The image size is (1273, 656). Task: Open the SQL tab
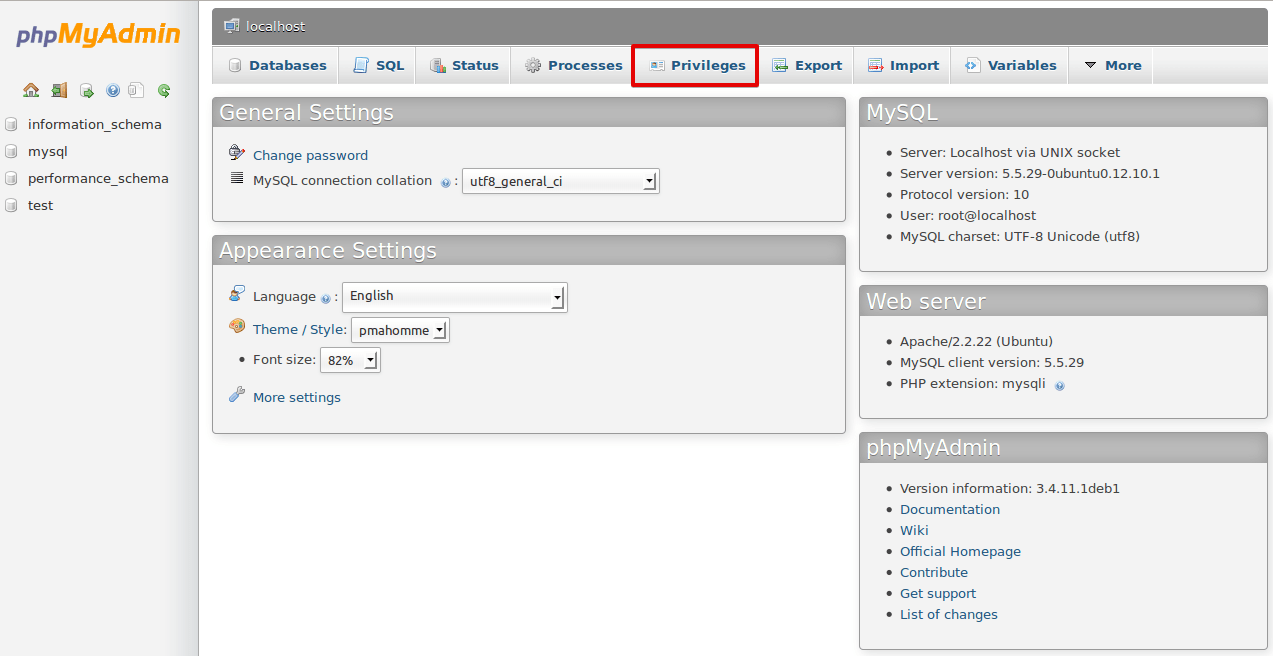(x=378, y=65)
